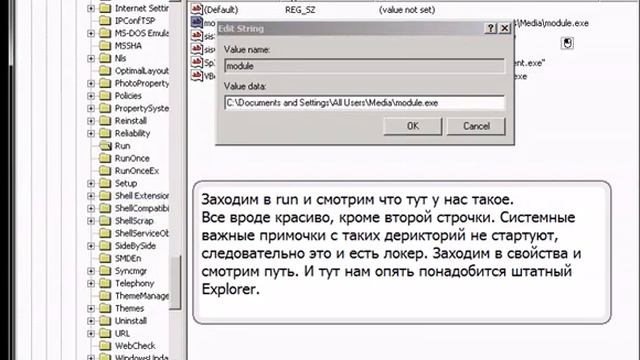Expand the MS-DOS Emulation key
This screenshot has width=640, height=360.
91,33
